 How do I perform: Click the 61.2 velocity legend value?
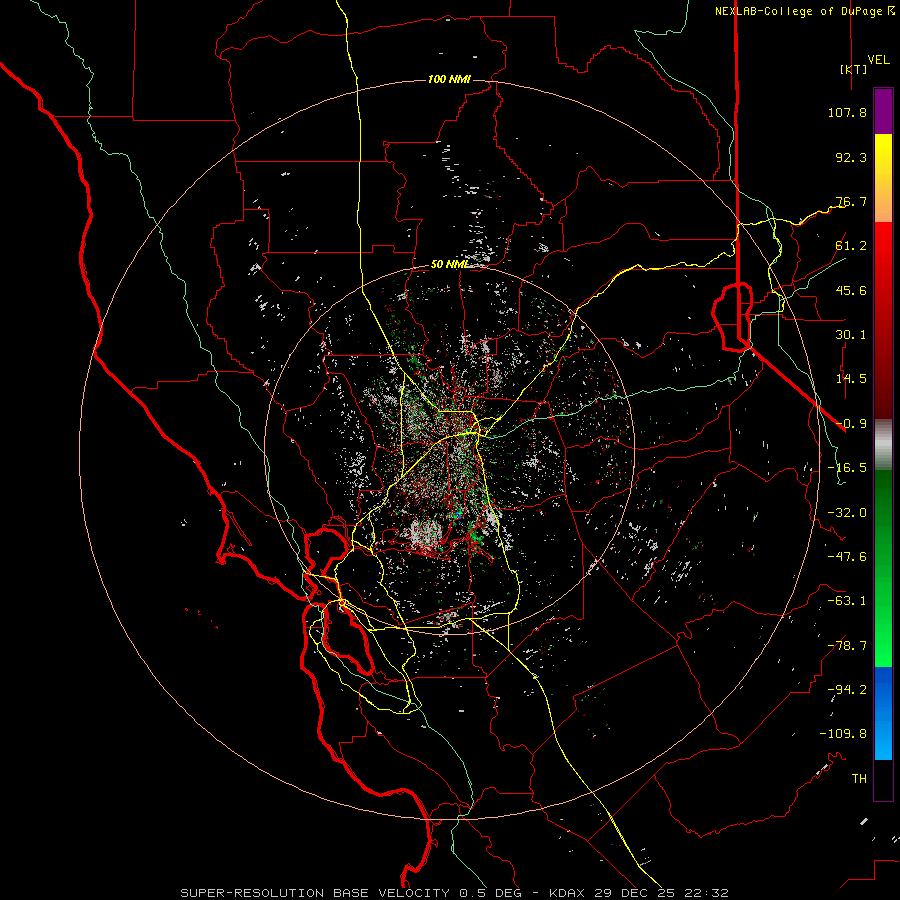tap(851, 246)
